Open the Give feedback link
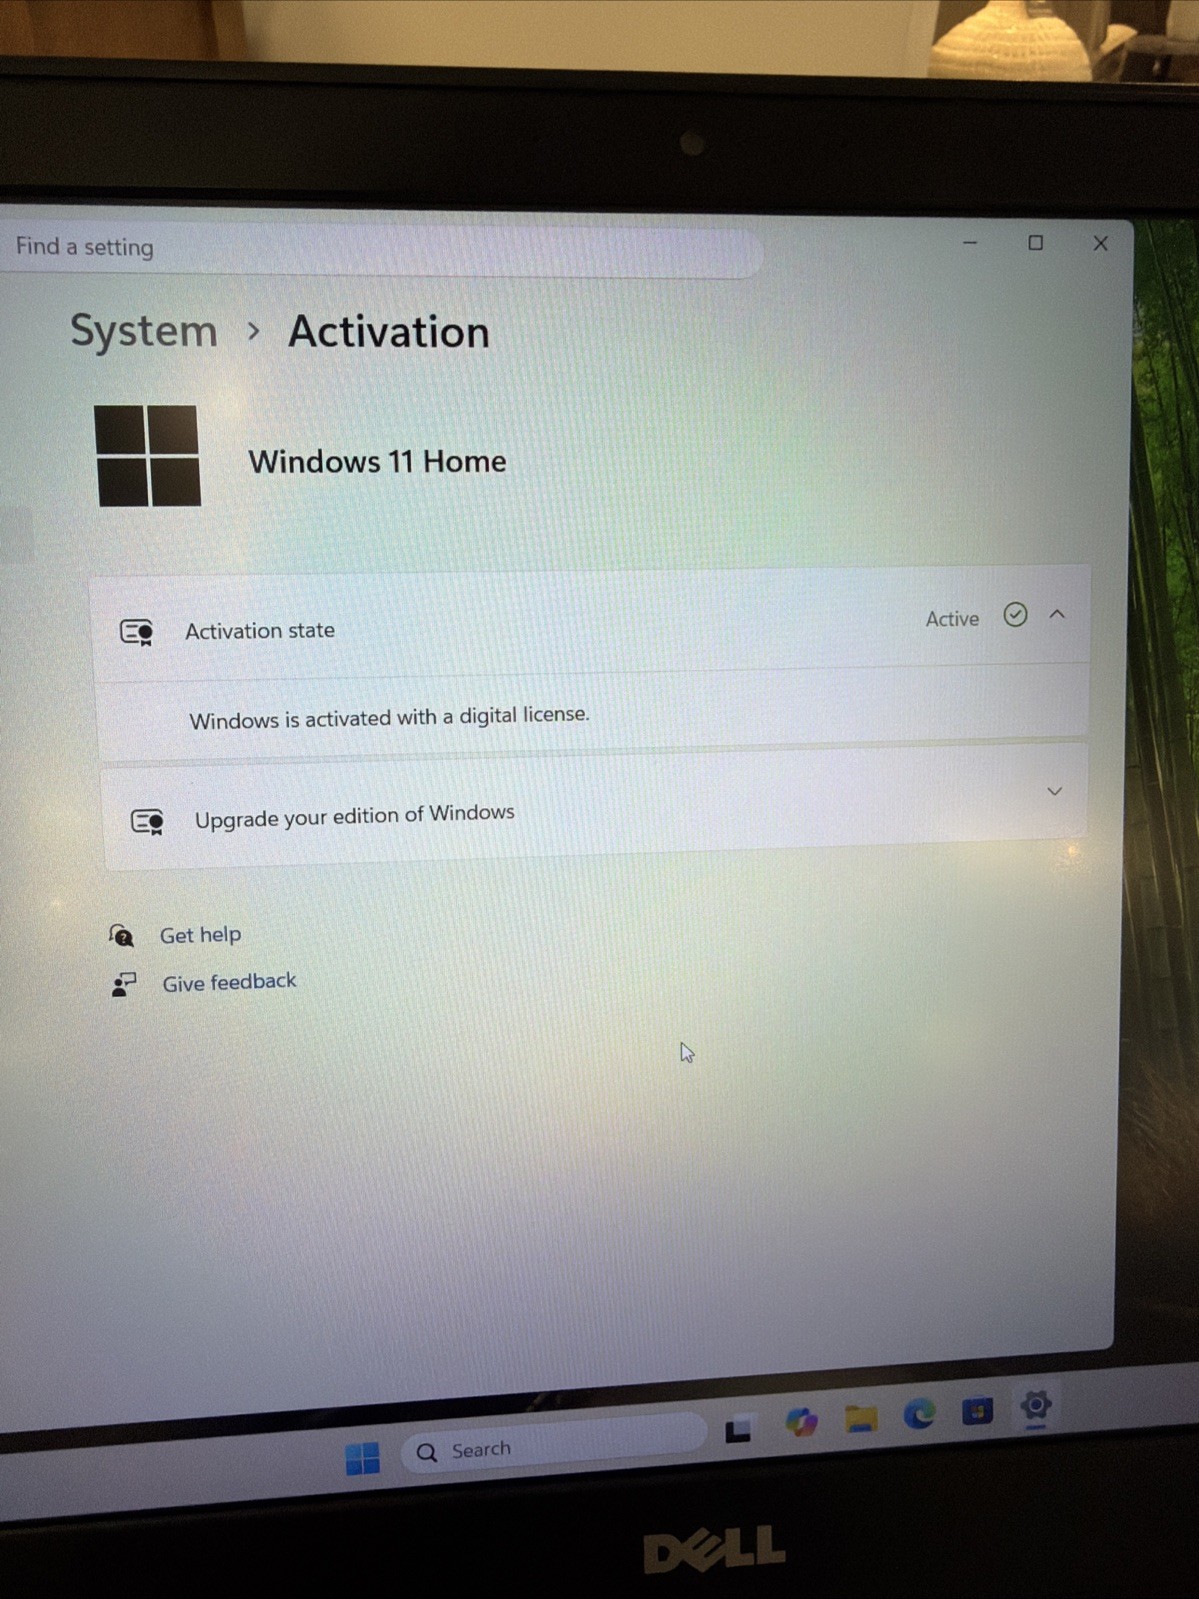 point(229,982)
